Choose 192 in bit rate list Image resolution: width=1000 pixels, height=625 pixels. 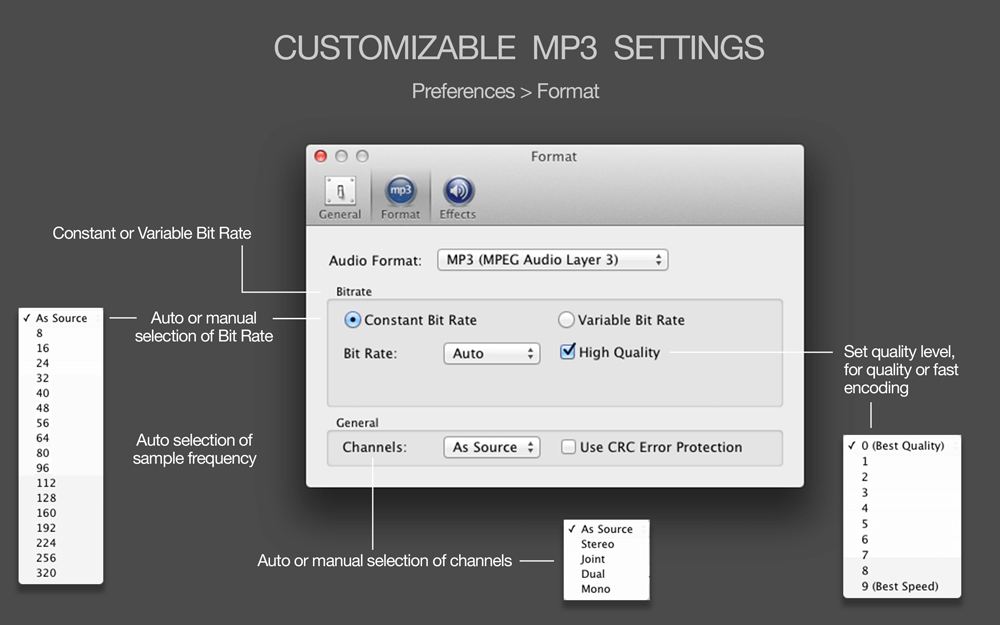[x=61, y=527]
